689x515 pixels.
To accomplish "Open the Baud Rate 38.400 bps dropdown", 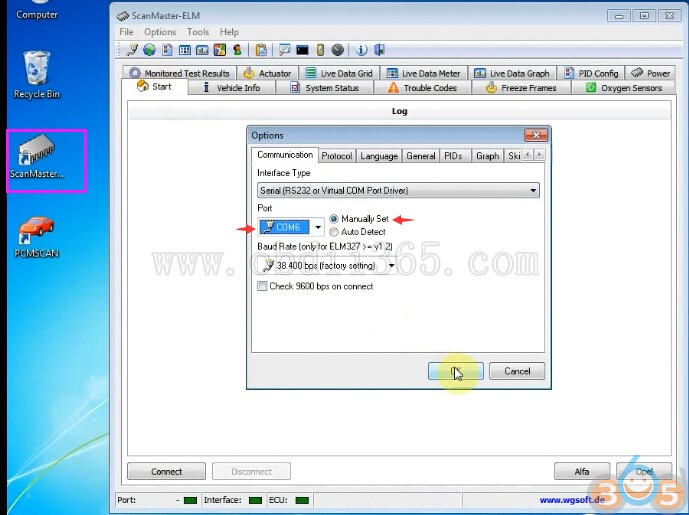I will click(x=391, y=265).
